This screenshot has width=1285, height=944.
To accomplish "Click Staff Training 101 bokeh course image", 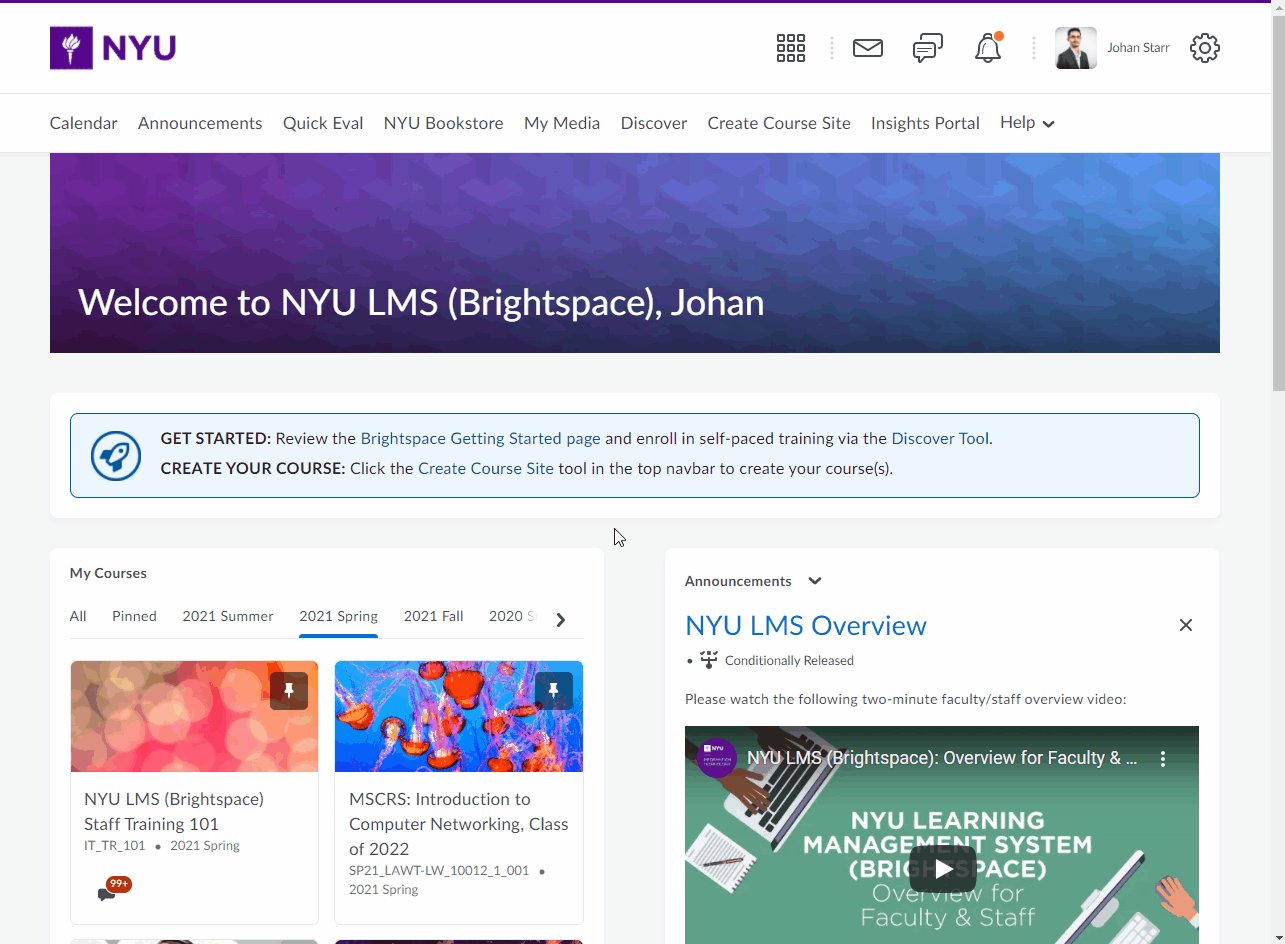I will [194, 716].
